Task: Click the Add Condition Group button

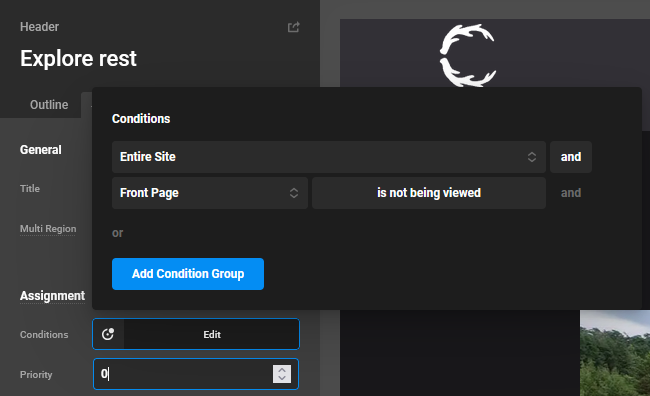Action: 188,274
